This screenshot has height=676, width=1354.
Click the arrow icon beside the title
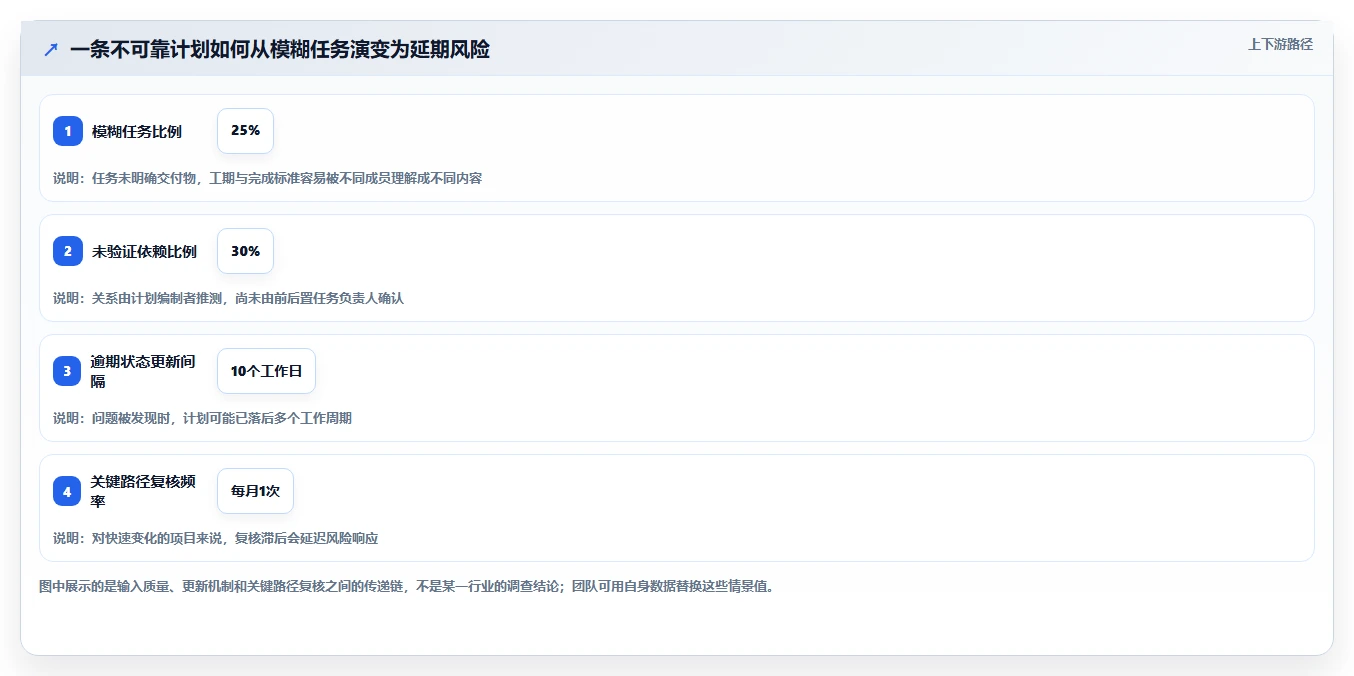click(x=51, y=50)
